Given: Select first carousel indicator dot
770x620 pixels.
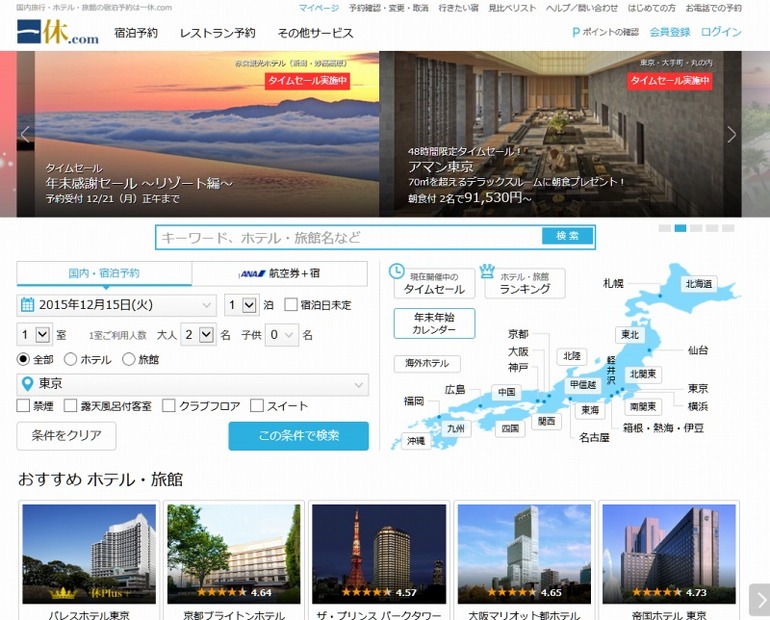Looking at the screenshot, I should point(664,228).
